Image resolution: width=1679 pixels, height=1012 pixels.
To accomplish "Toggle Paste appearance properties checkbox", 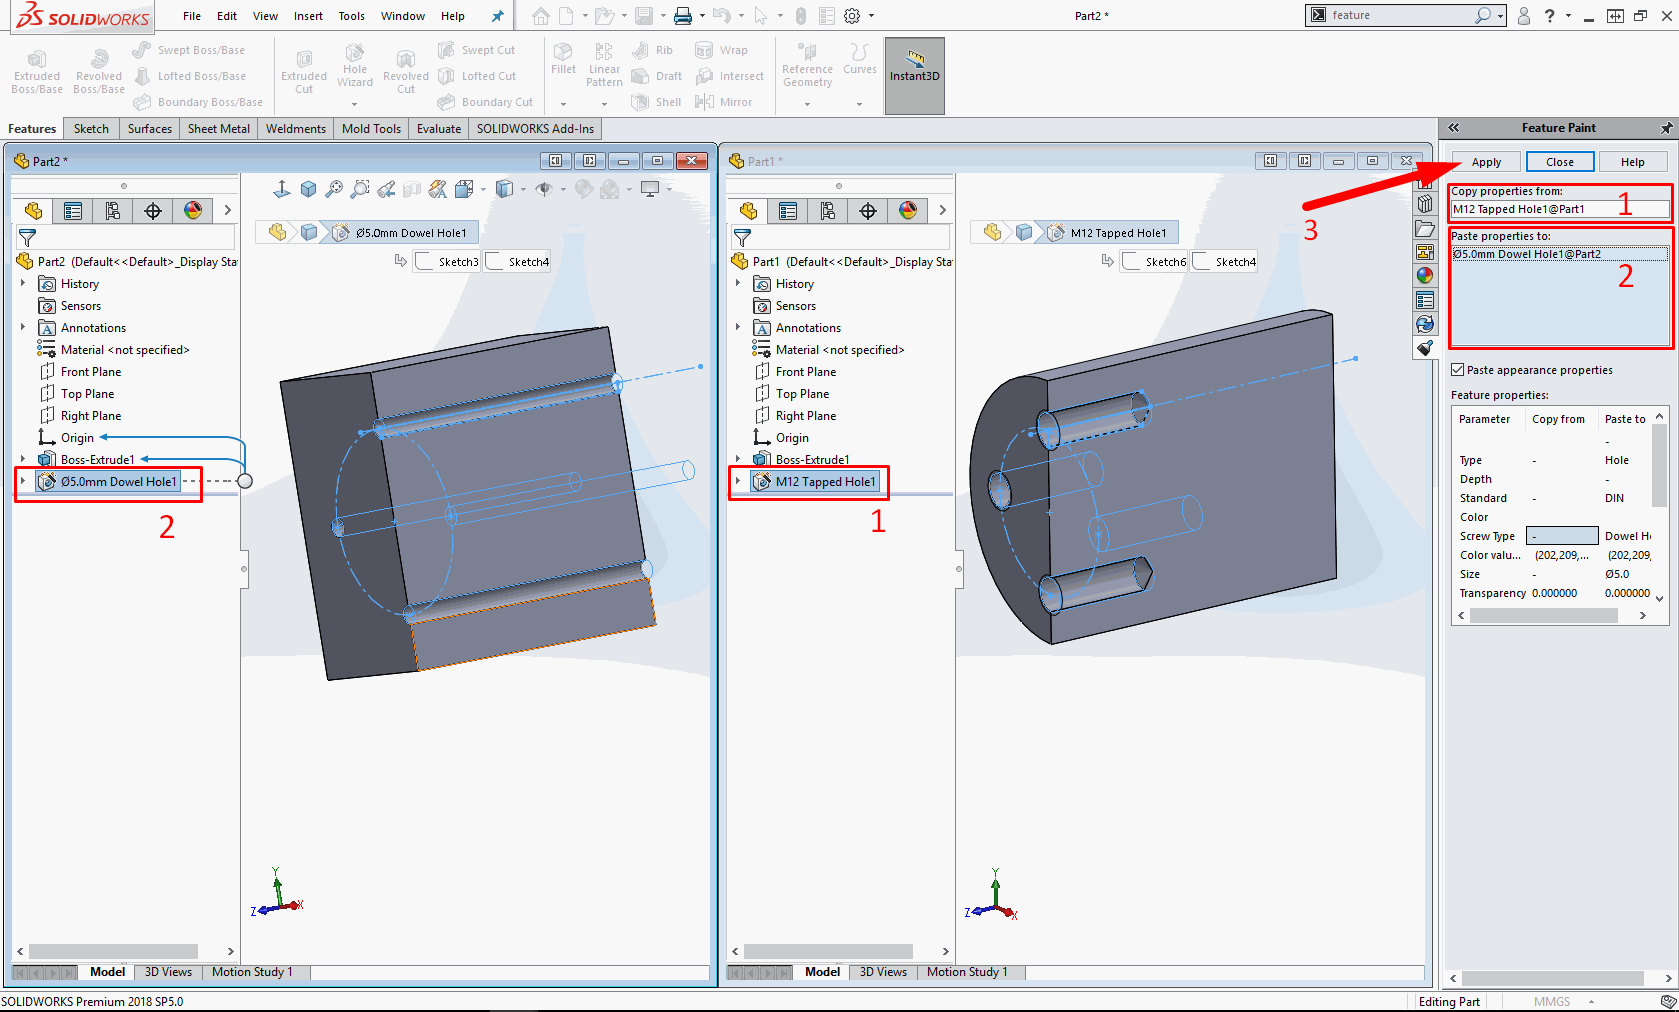I will [x=1458, y=370].
